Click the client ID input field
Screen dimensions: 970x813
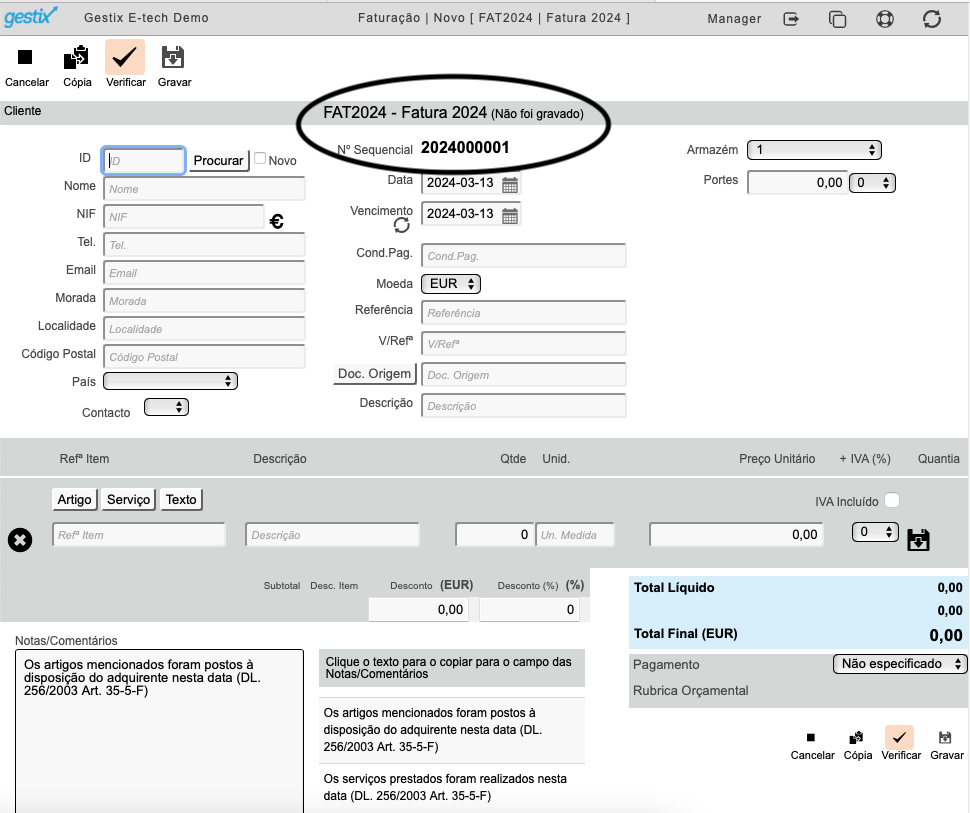point(144,161)
